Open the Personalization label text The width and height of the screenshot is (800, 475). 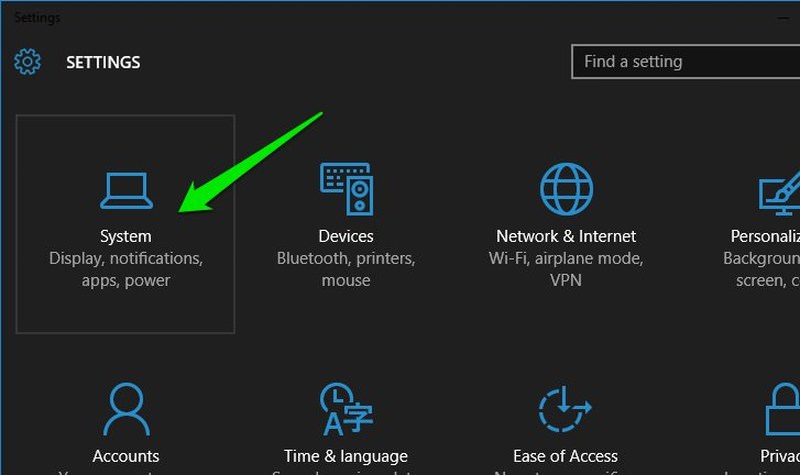765,236
